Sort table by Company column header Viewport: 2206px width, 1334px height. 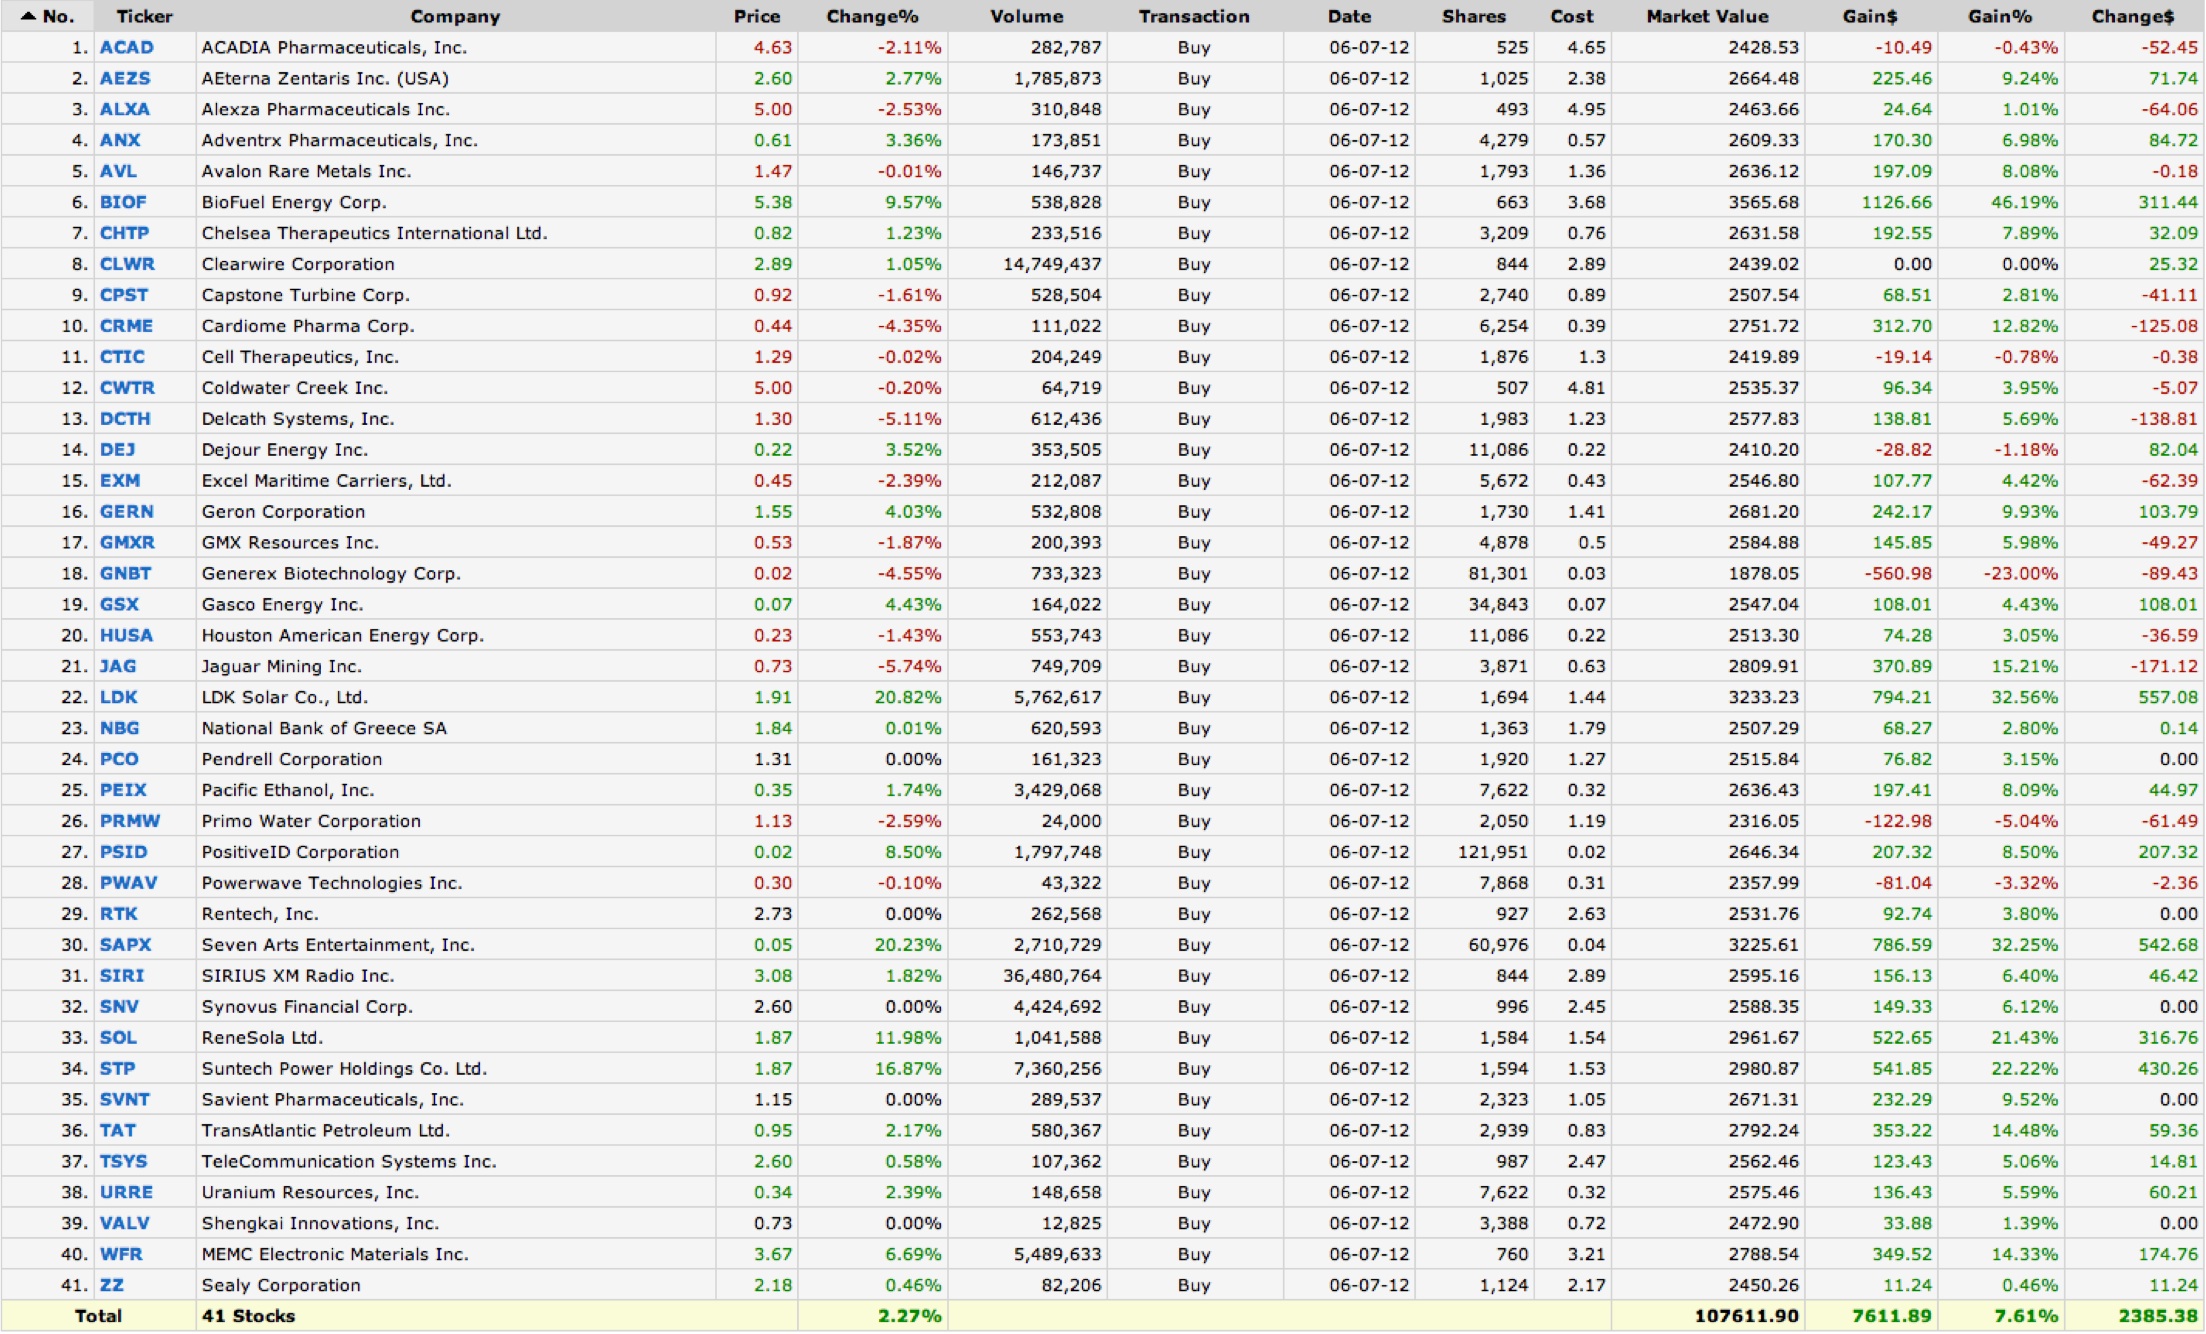tap(455, 16)
